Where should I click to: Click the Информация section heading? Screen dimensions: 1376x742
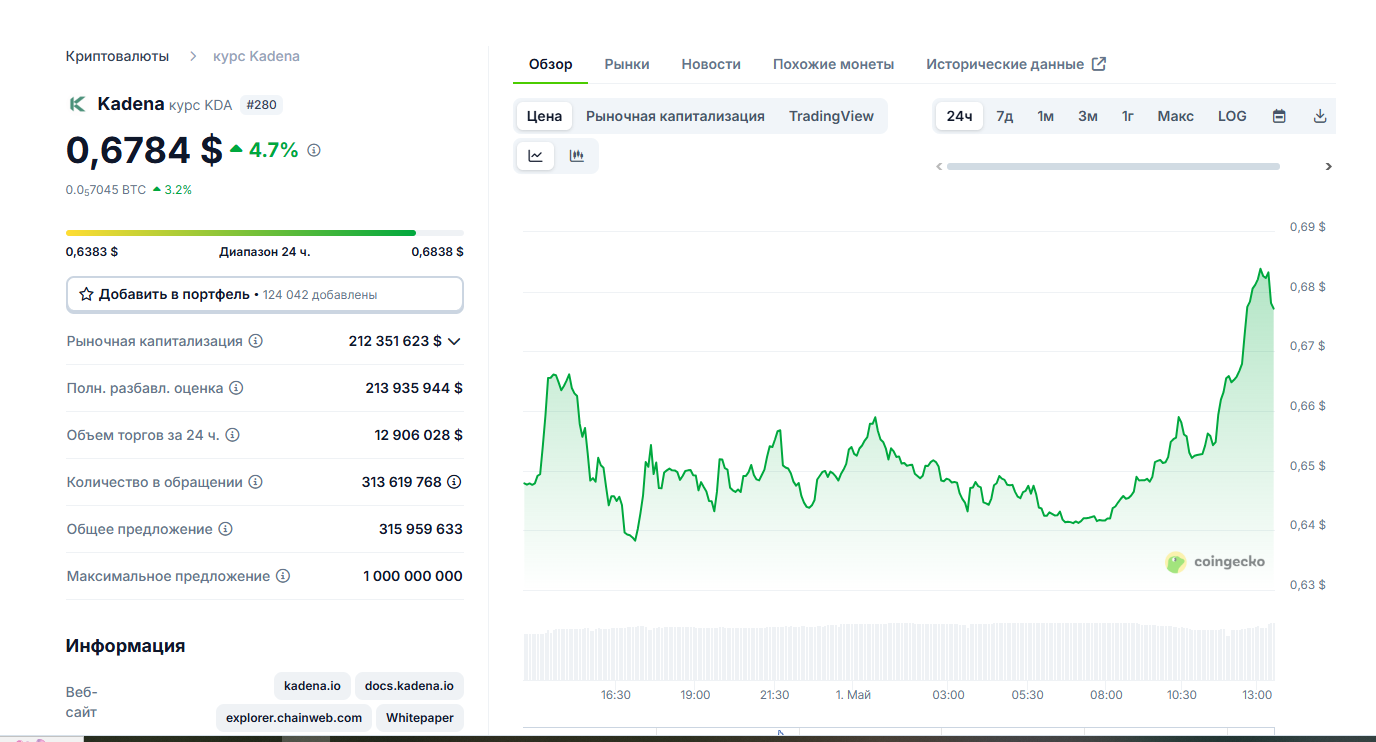pos(126,646)
